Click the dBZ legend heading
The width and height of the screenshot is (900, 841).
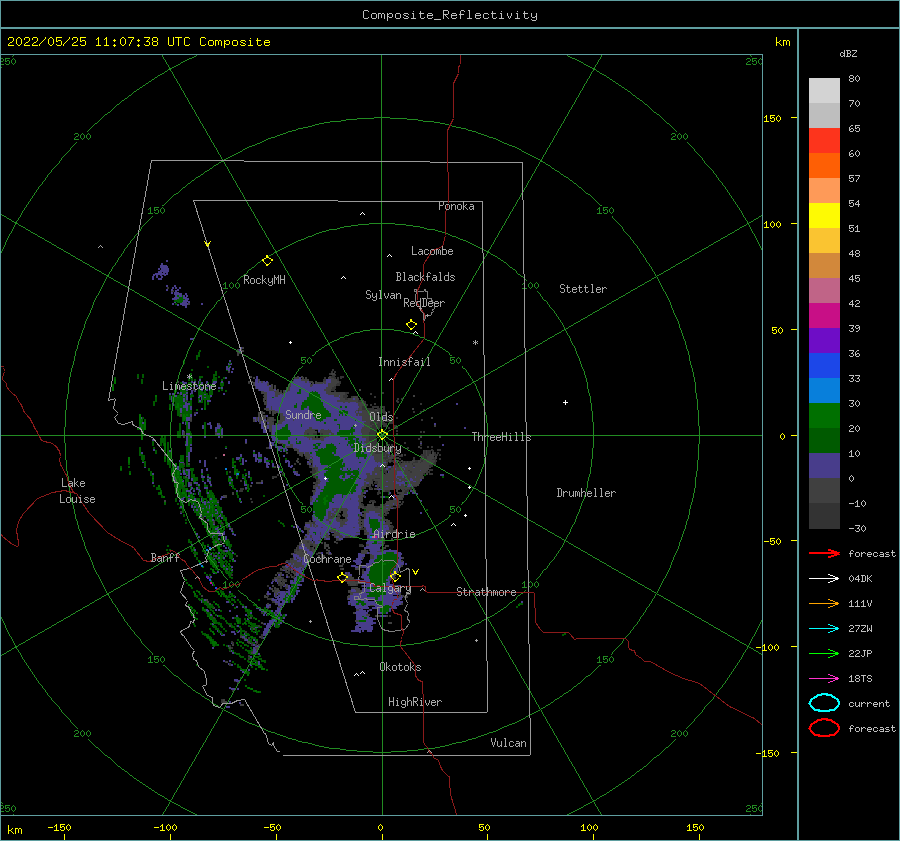(848, 53)
